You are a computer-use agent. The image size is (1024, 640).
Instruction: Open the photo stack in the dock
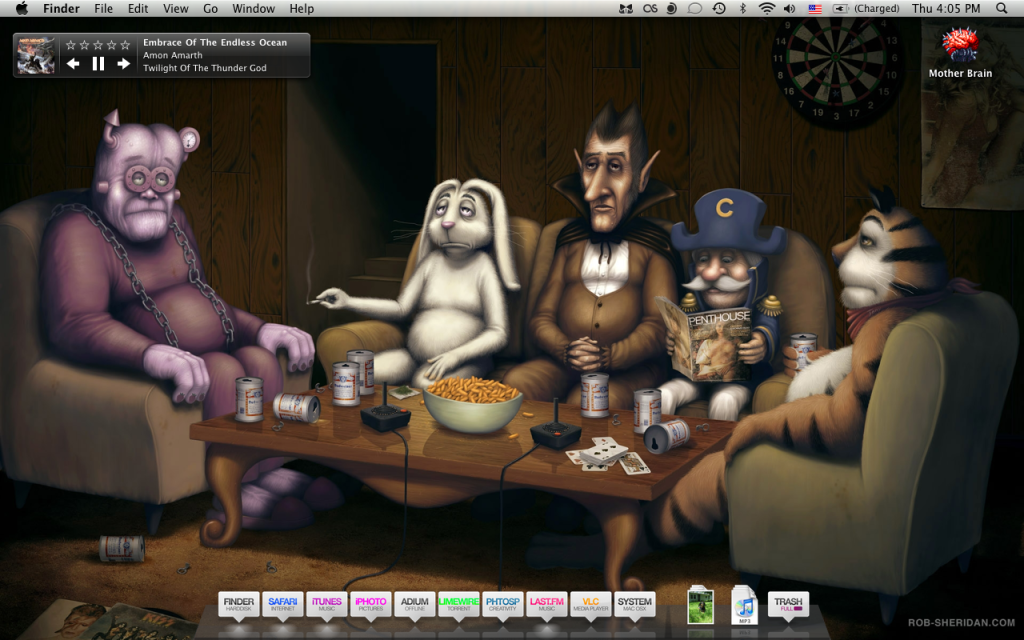tap(701, 605)
